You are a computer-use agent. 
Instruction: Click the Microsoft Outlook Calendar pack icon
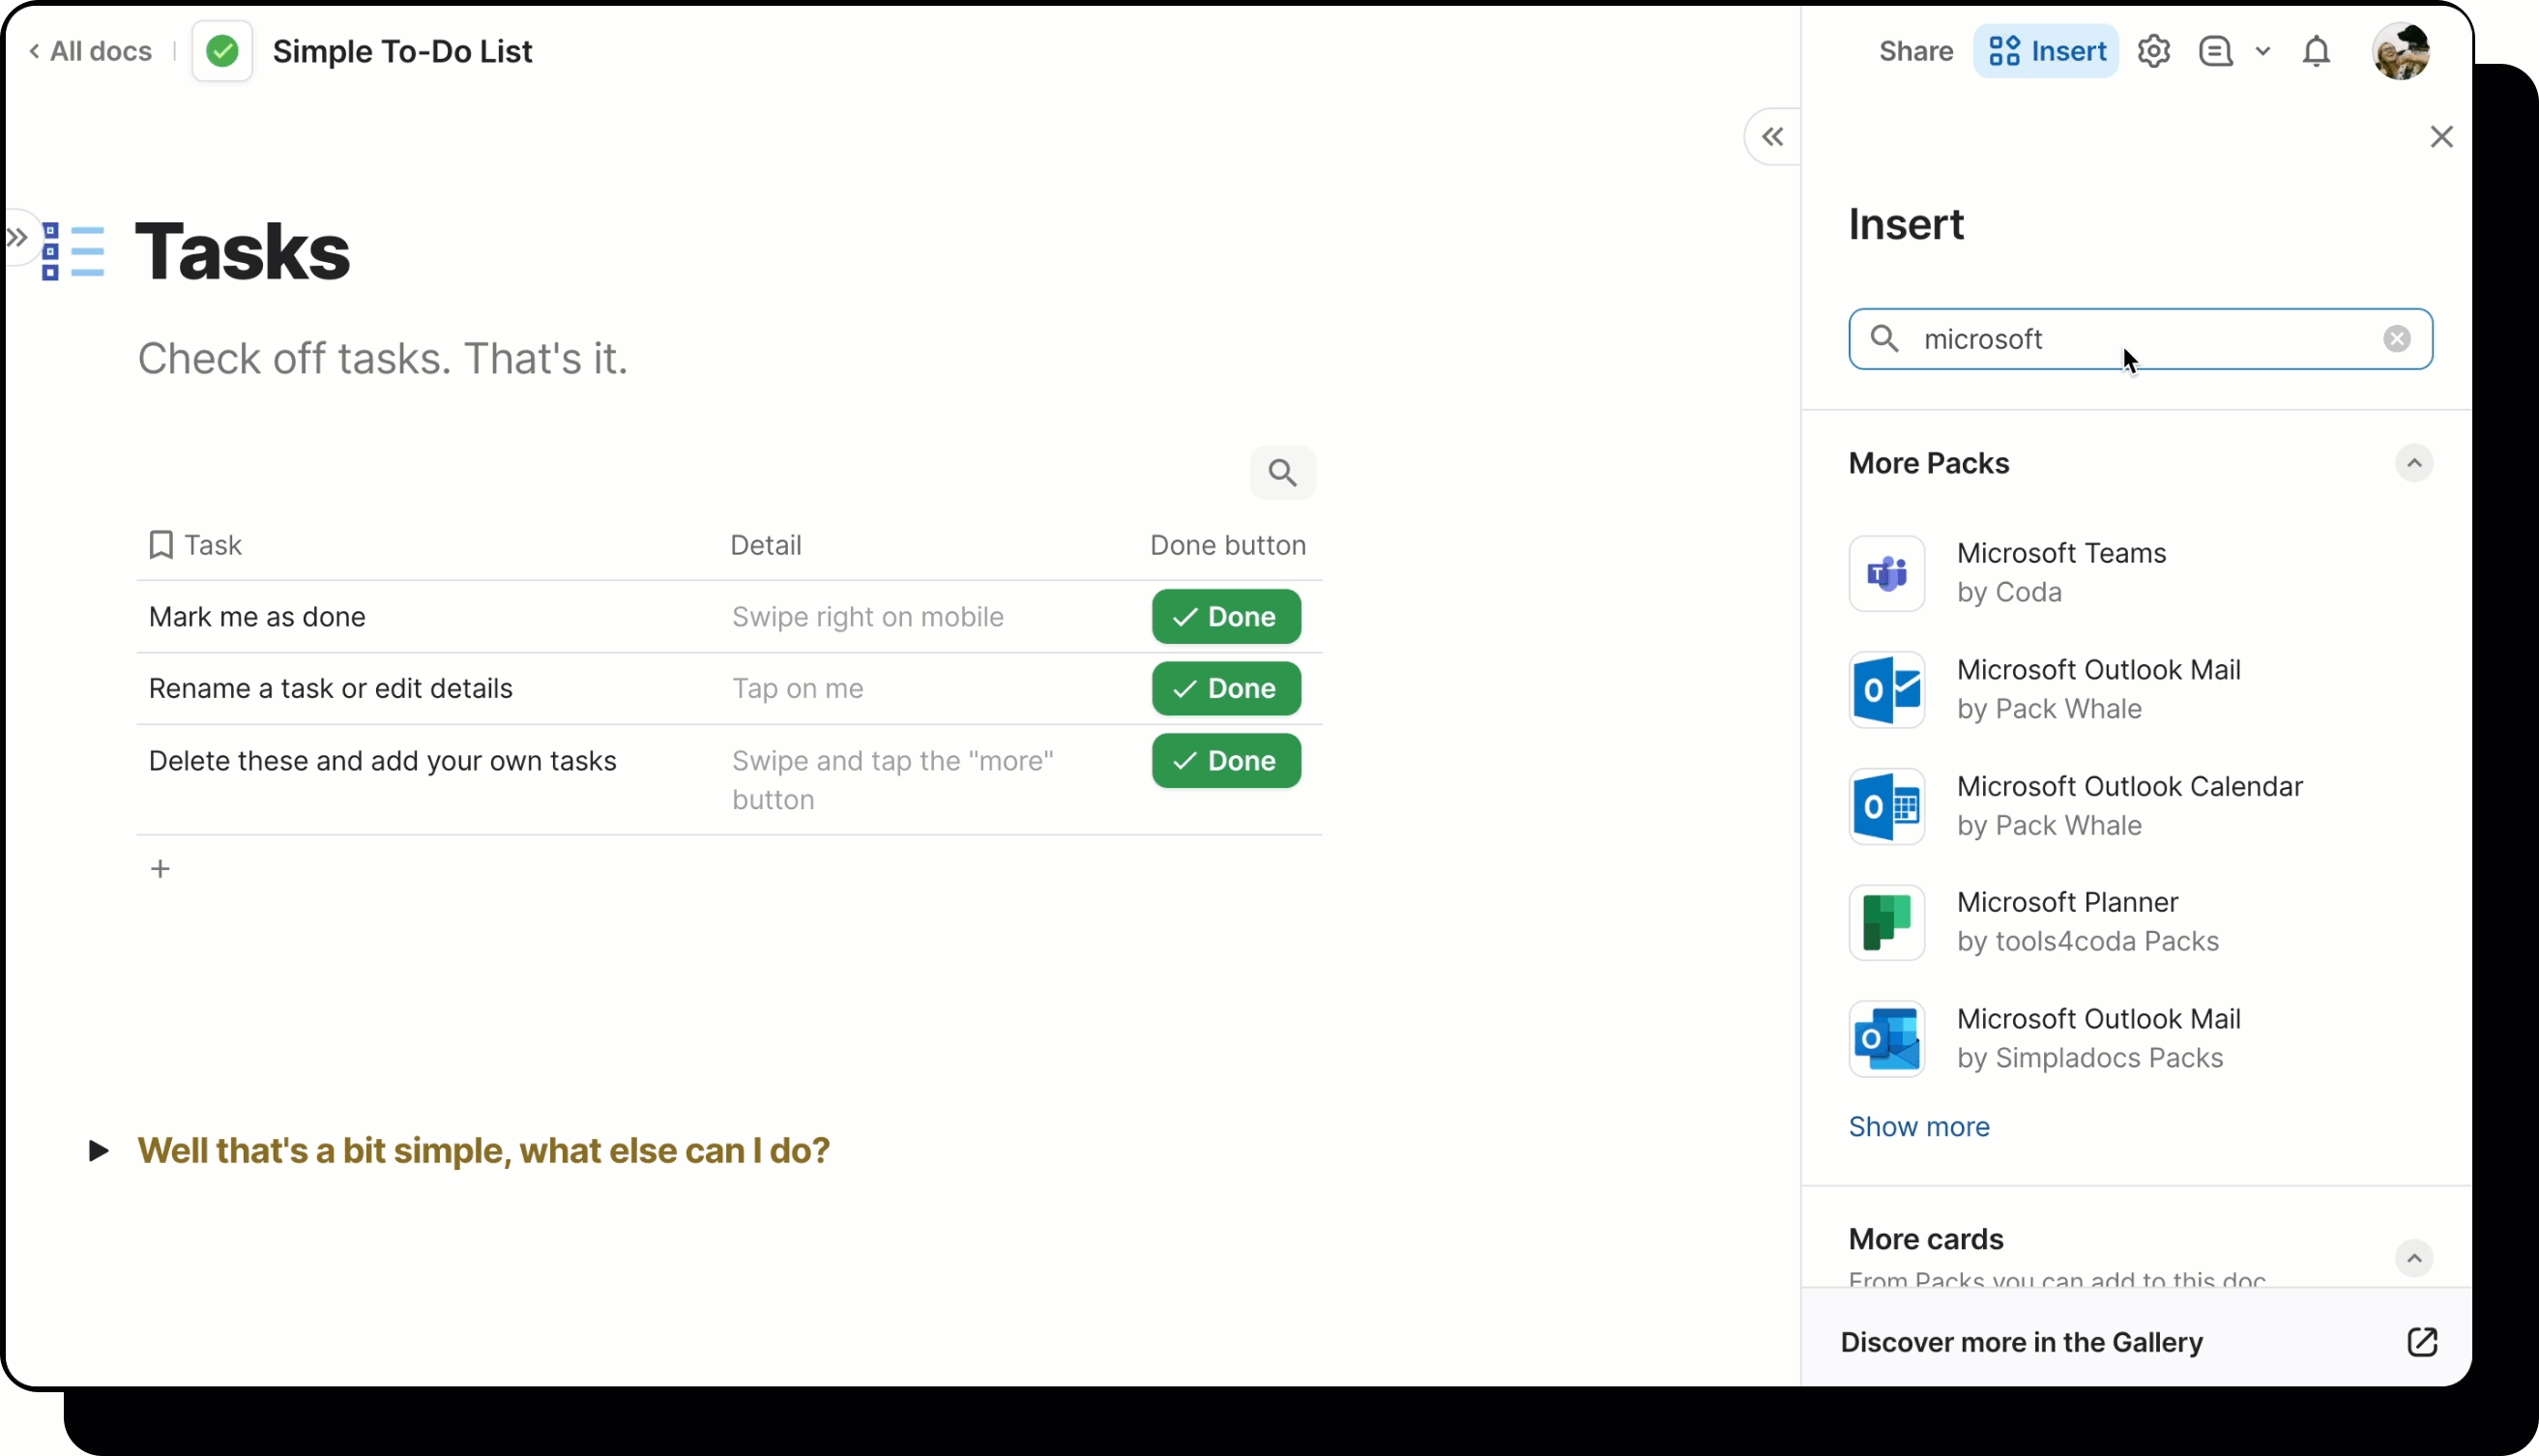pyautogui.click(x=1886, y=806)
